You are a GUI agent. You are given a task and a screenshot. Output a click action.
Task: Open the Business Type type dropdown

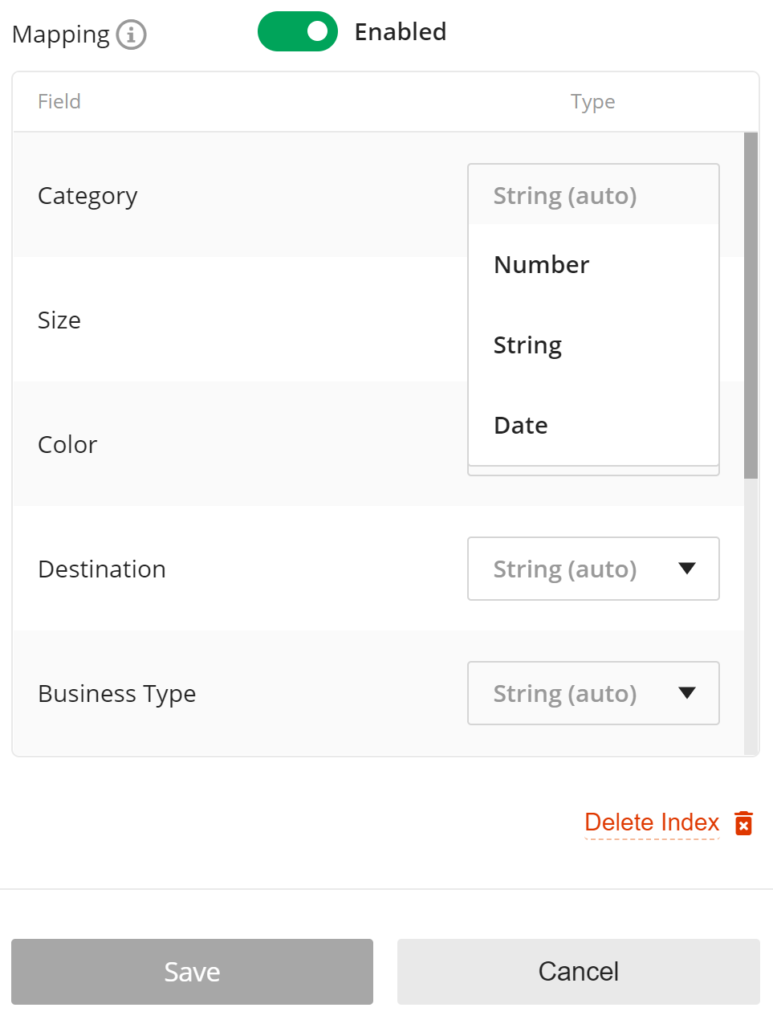[x=593, y=693]
